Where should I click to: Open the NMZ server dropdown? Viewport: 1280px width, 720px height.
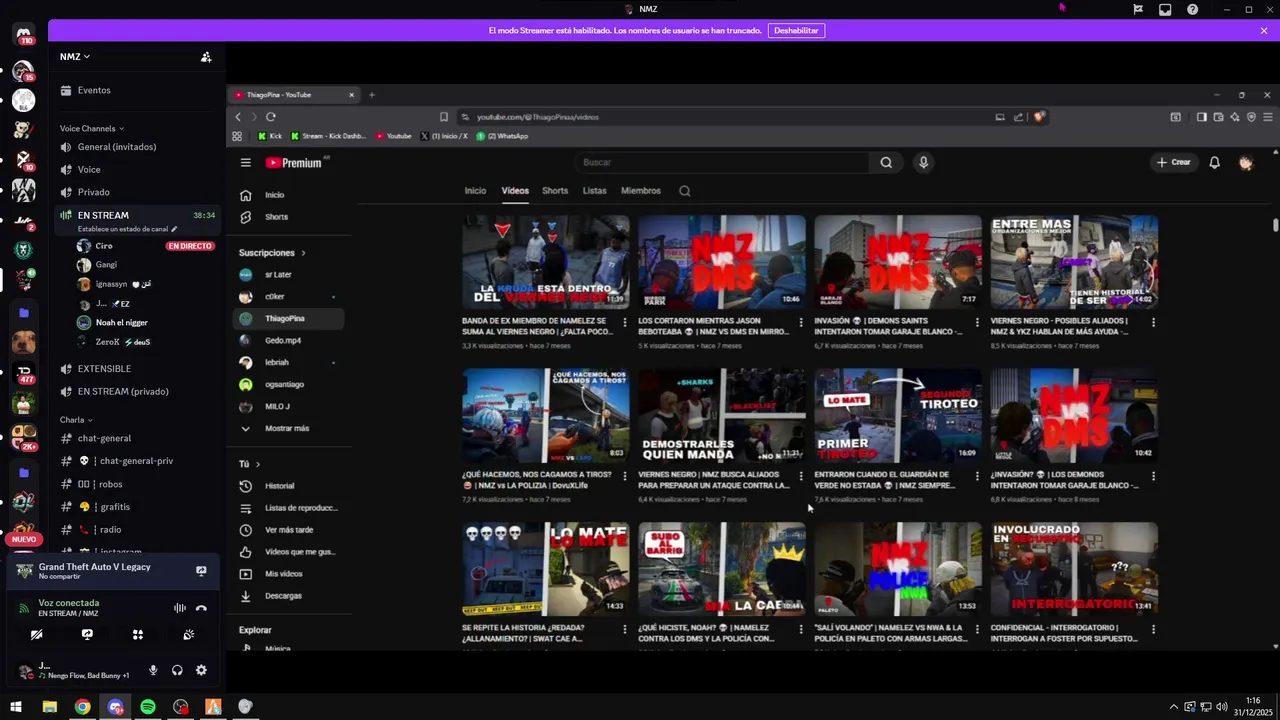75,56
